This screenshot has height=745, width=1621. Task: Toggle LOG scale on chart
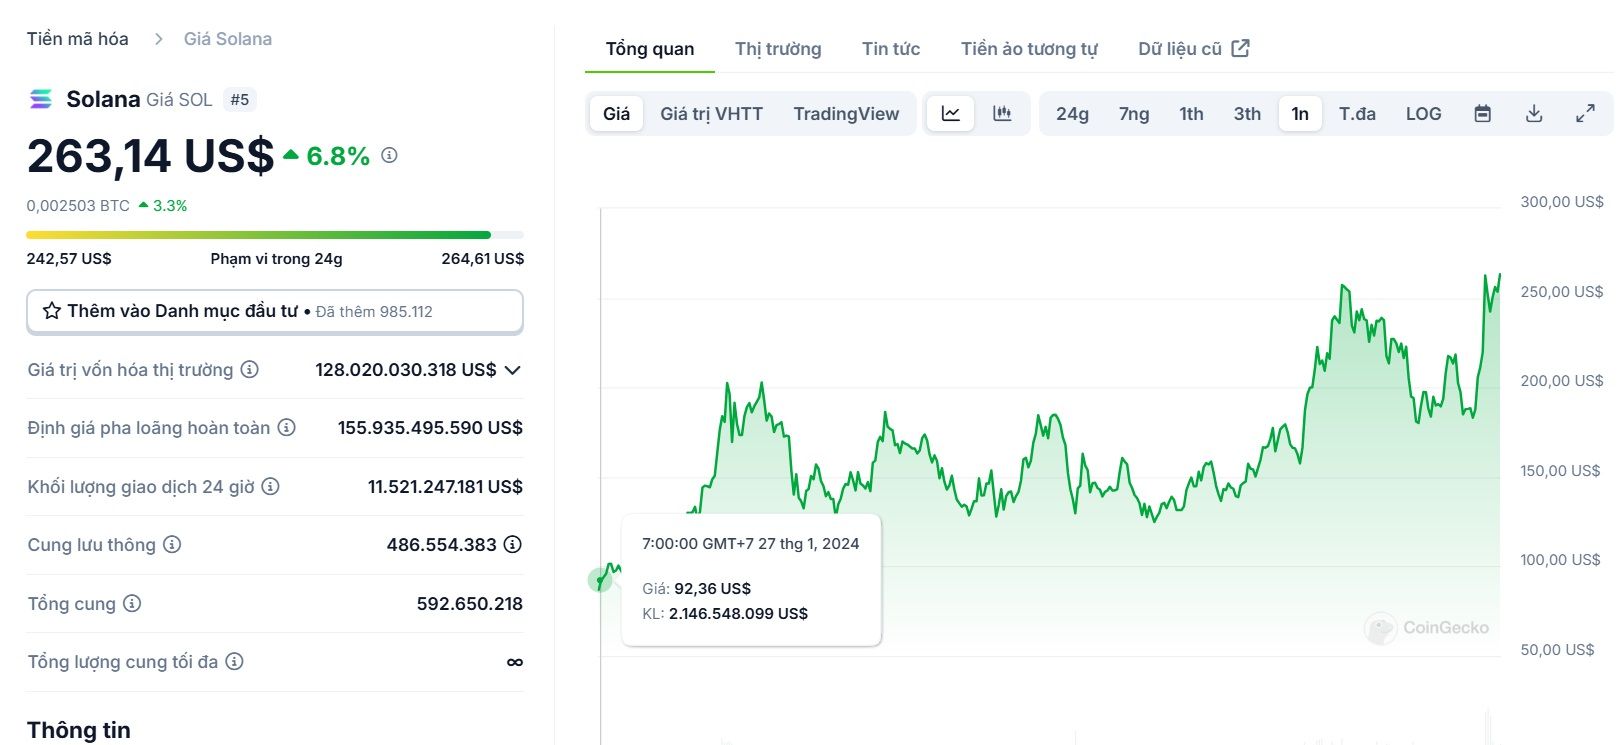(1423, 114)
